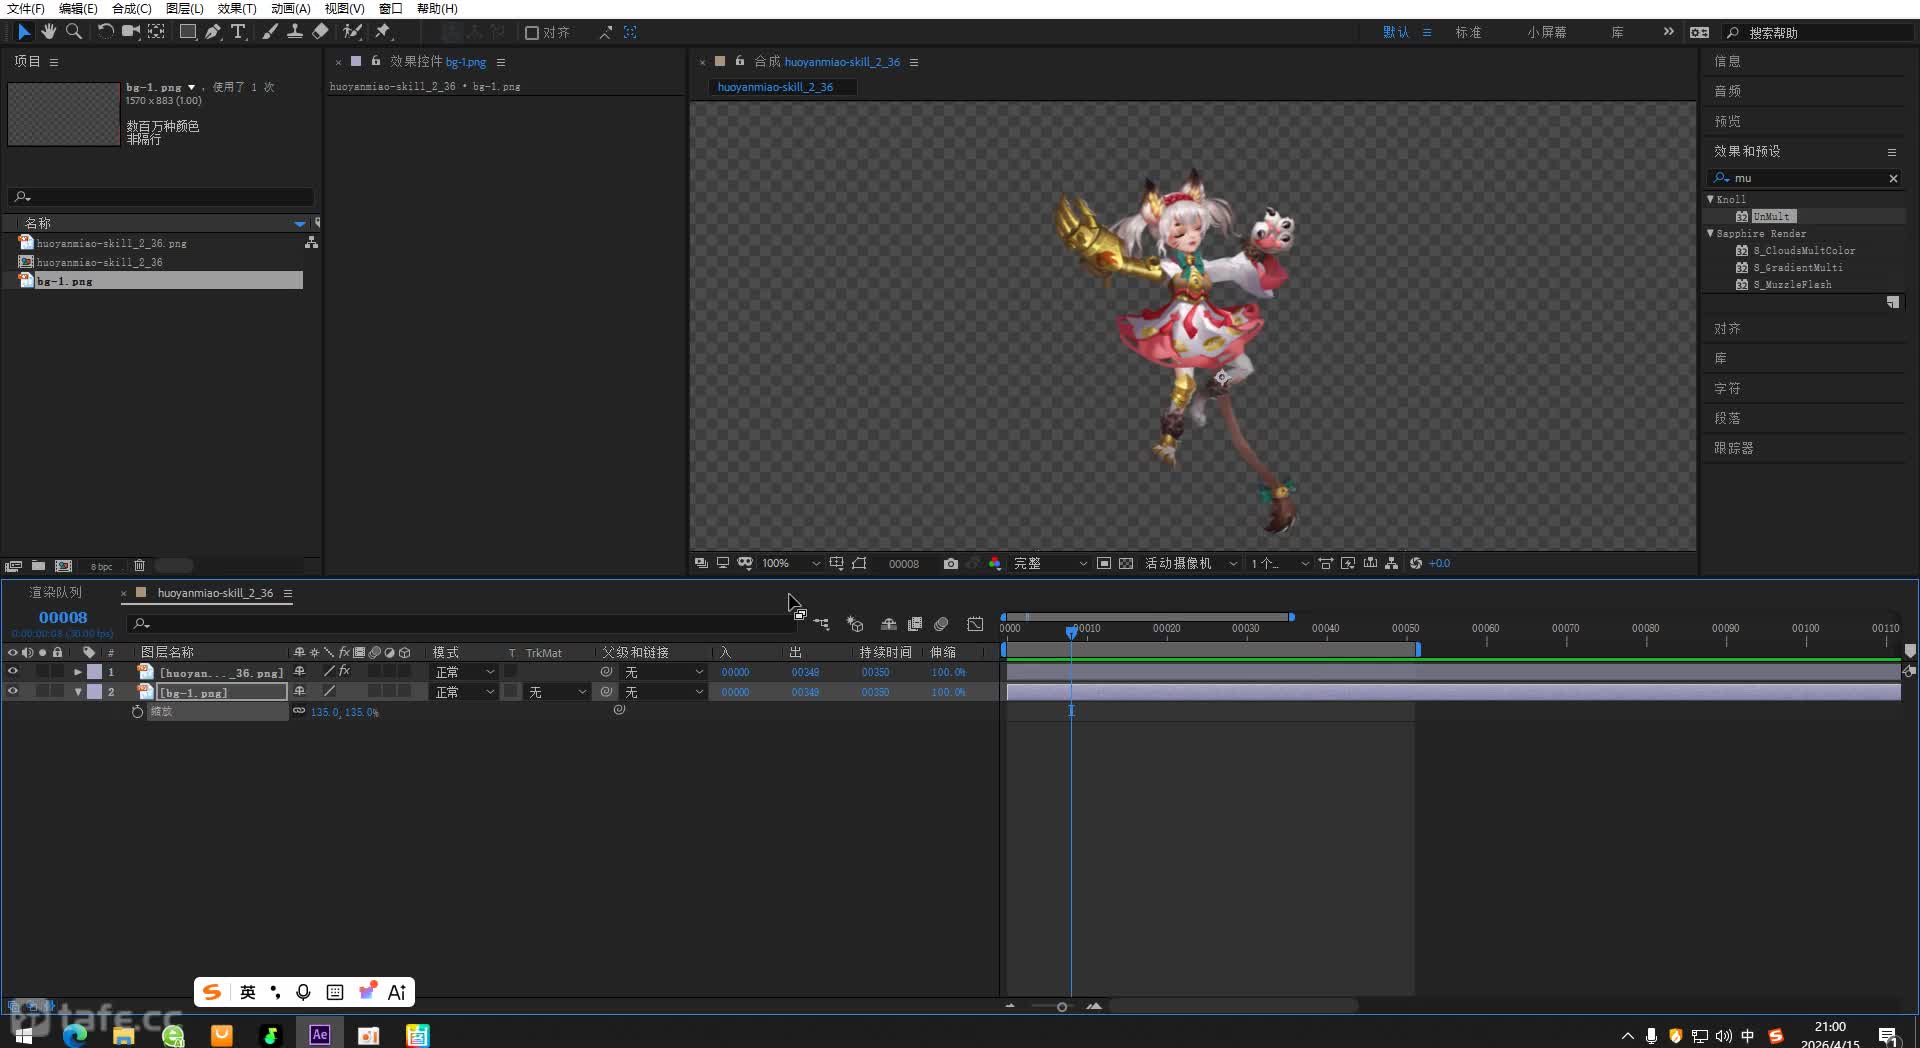Select the Pen tool
Viewport: 1920px width, 1048px height.
(213, 32)
